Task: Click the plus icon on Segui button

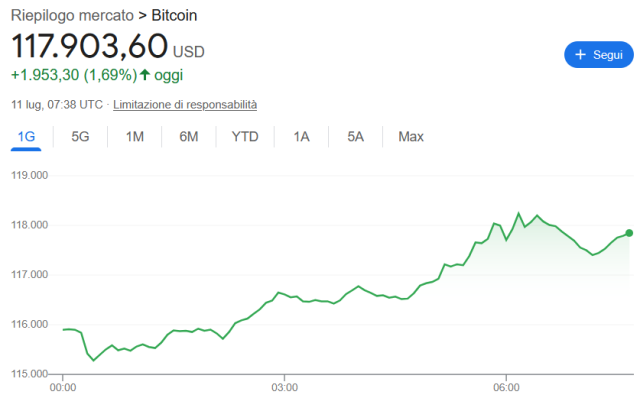Action: 580,55
